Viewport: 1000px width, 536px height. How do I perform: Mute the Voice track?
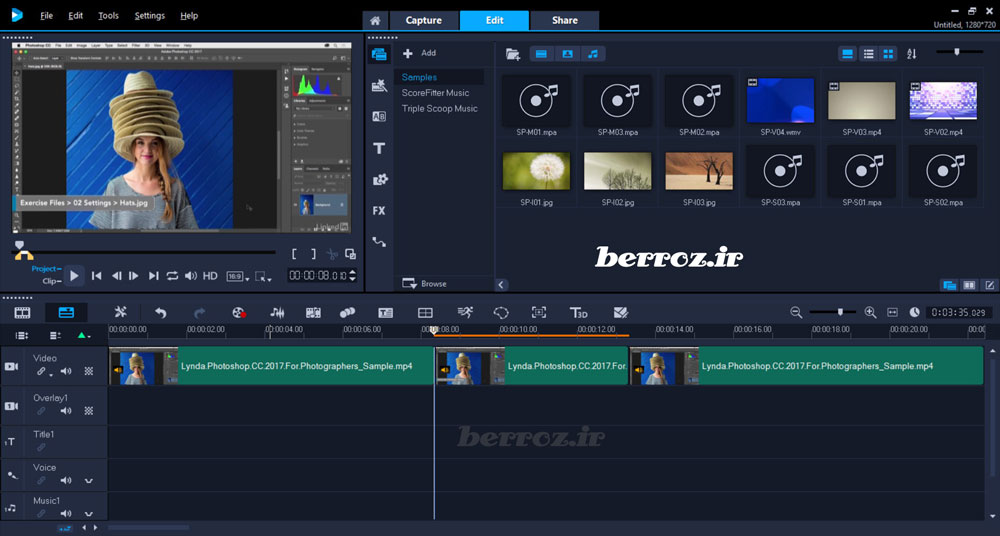(x=66, y=480)
